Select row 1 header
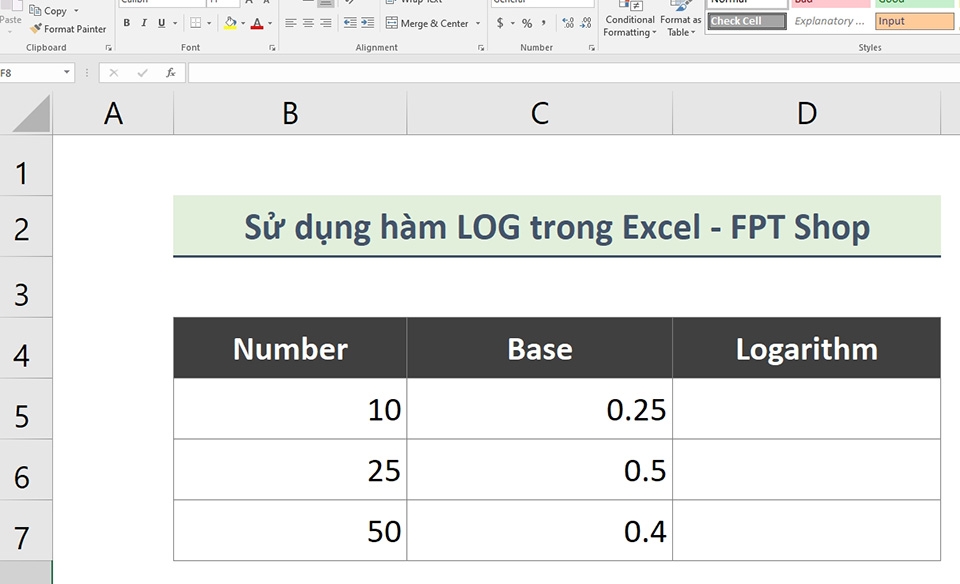This screenshot has width=960, height=584. (x=26, y=165)
